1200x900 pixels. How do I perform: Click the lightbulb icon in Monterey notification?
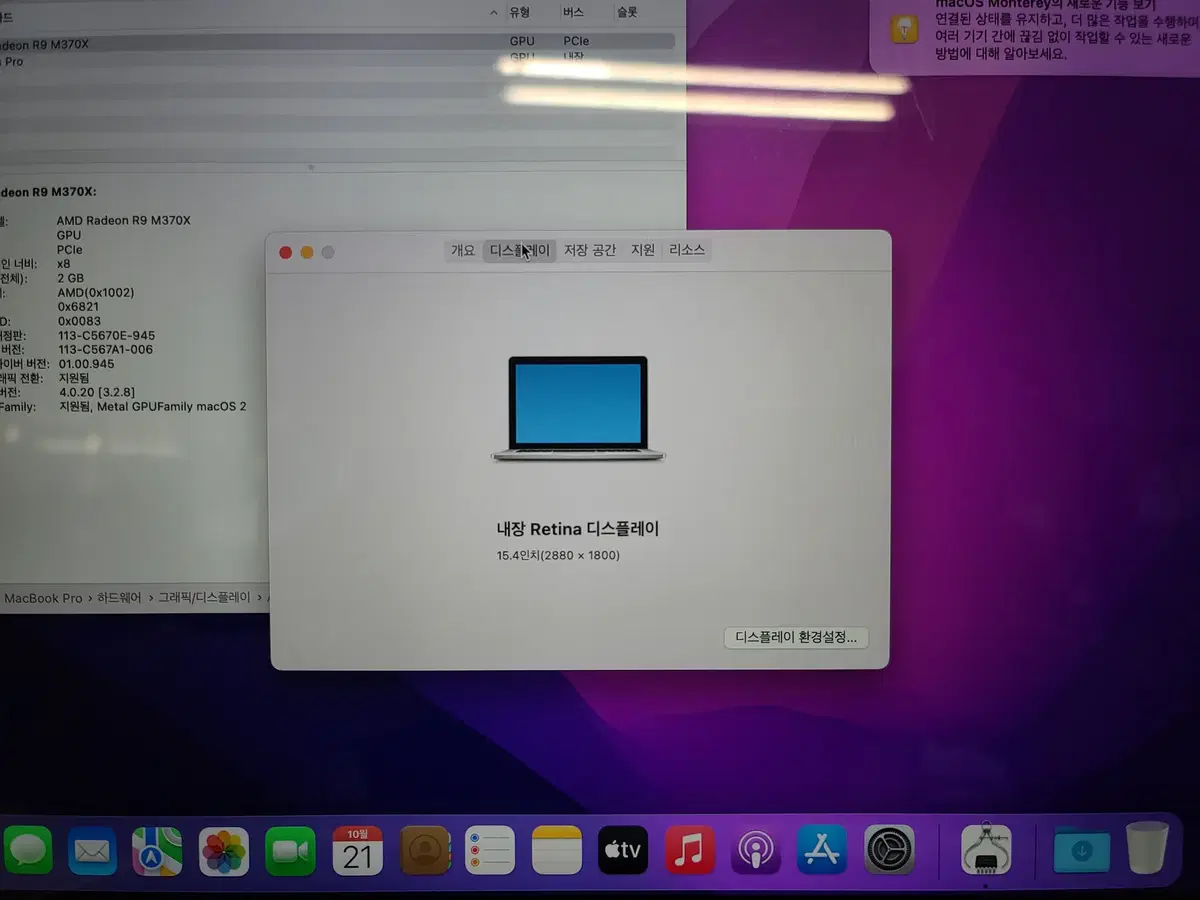904,29
